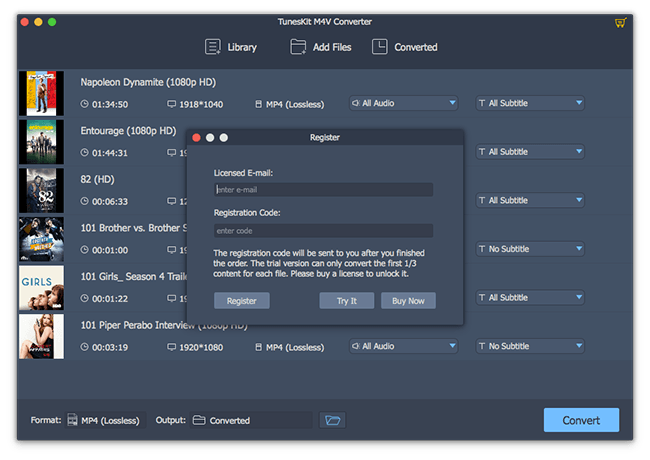Close the Register dialog
Image resolution: width=650 pixels, height=460 pixels.
click(x=196, y=138)
